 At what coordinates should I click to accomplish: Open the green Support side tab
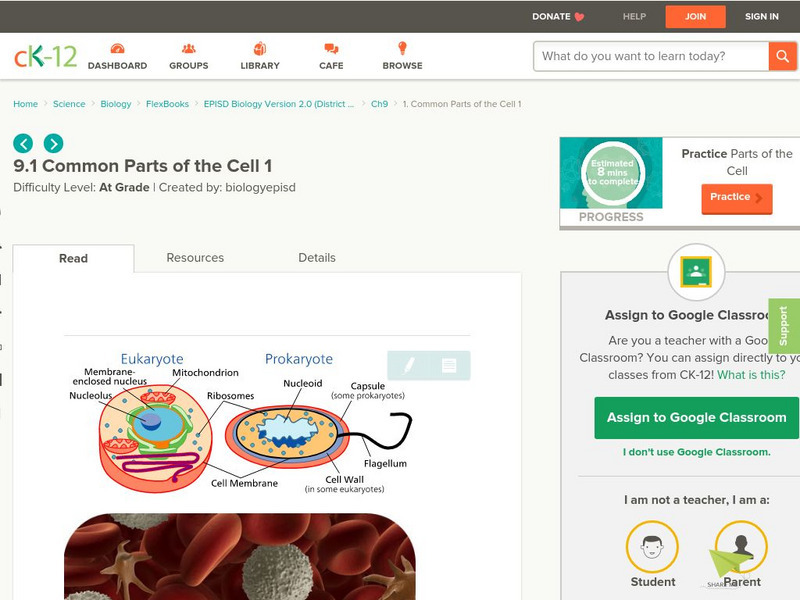pos(784,326)
